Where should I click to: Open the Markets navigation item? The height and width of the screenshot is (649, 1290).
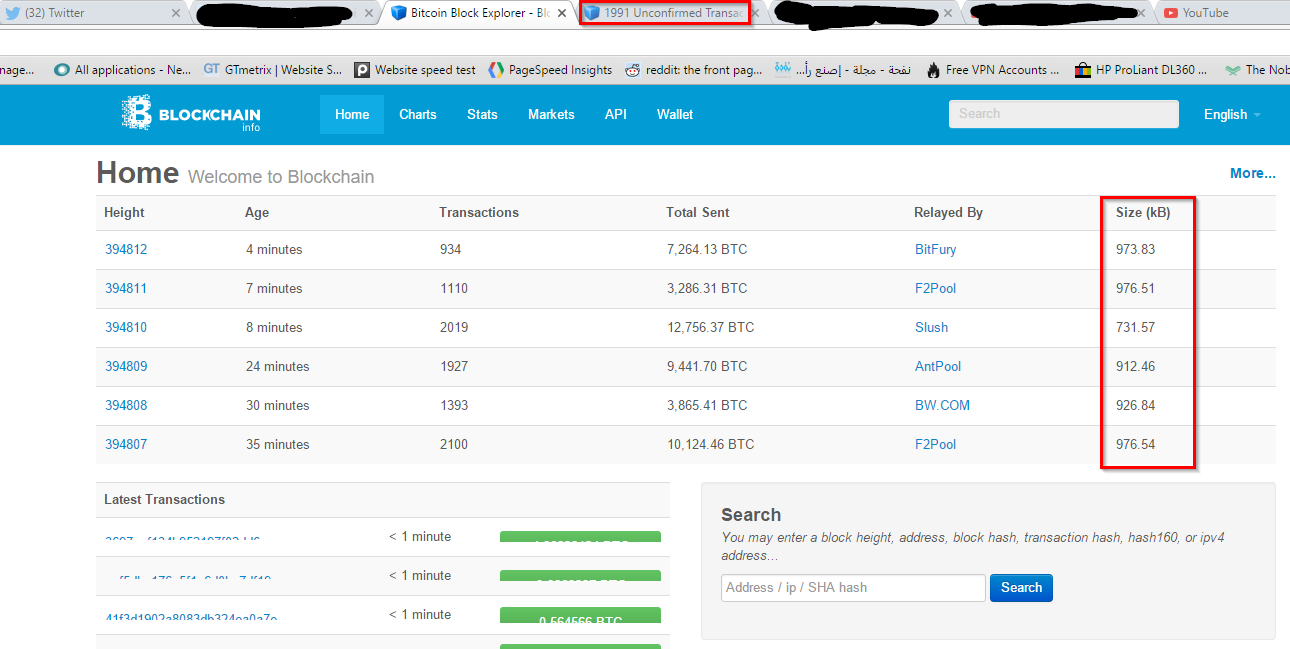click(x=551, y=114)
